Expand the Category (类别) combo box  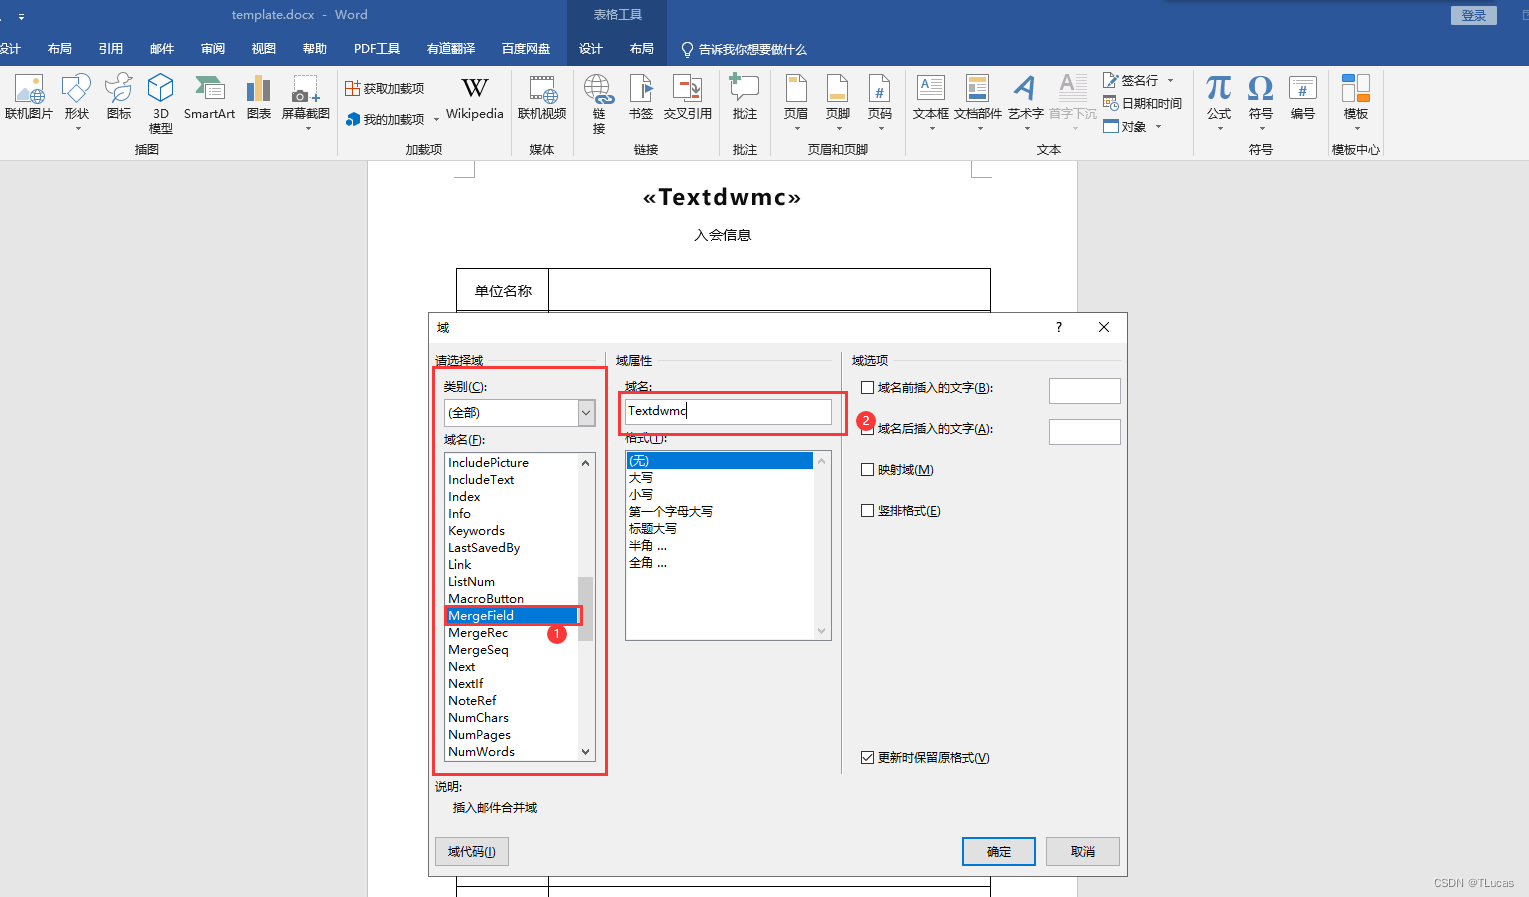click(x=586, y=413)
